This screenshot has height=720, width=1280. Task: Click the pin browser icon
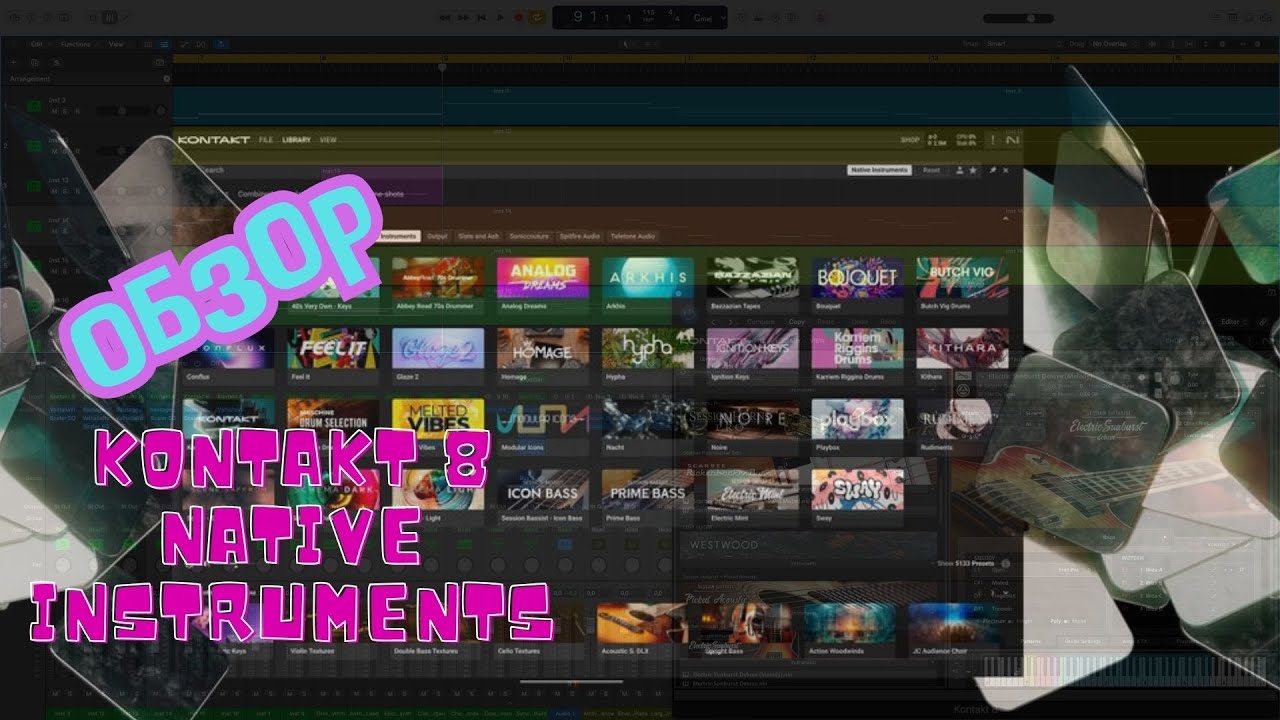[x=993, y=170]
